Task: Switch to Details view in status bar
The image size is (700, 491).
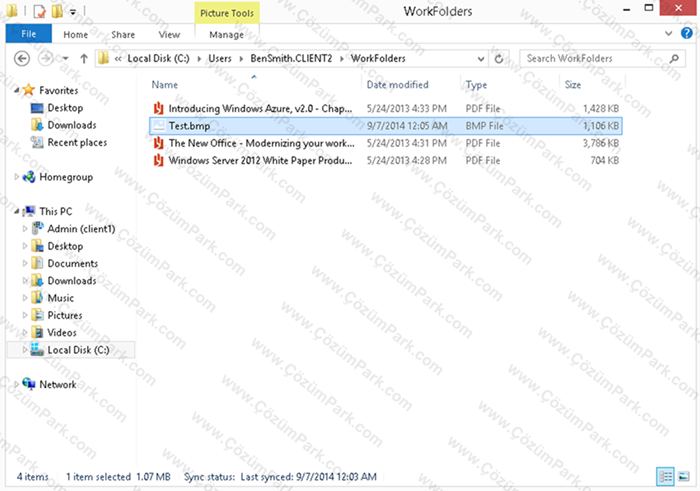Action: pos(665,477)
